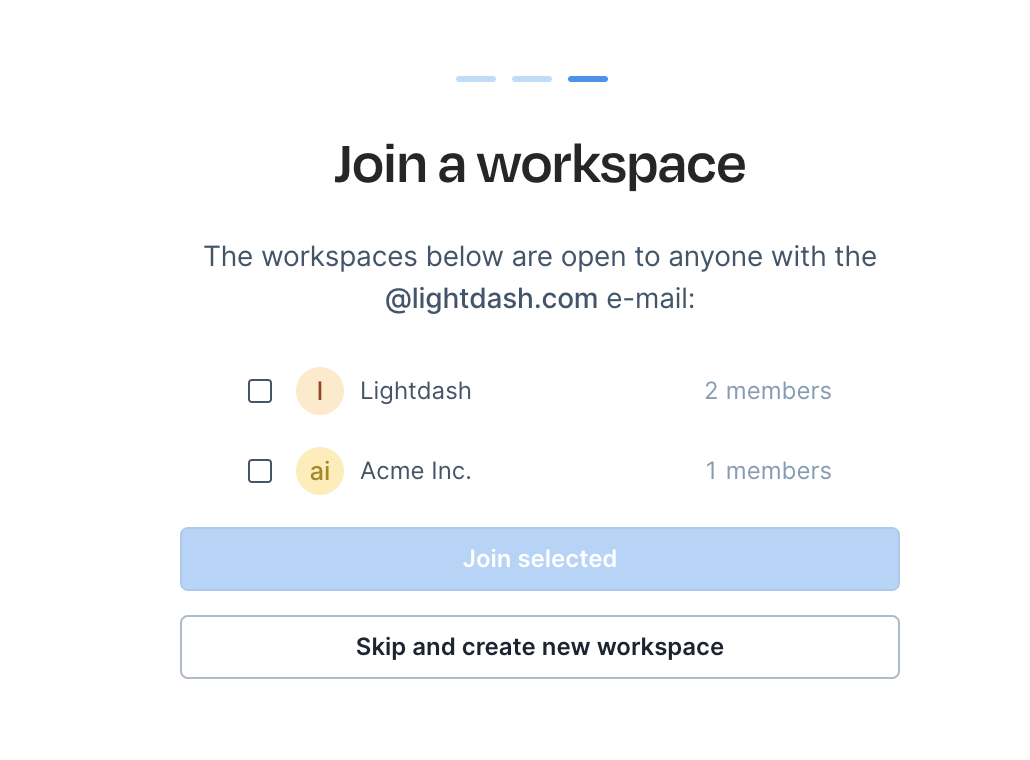Select the Lightdash workspace name
1030x760 pixels.
415,391
